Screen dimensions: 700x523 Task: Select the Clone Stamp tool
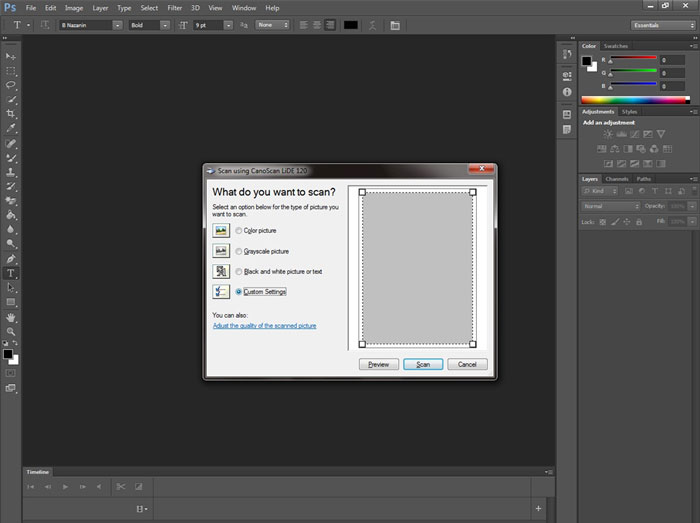pos(11,172)
